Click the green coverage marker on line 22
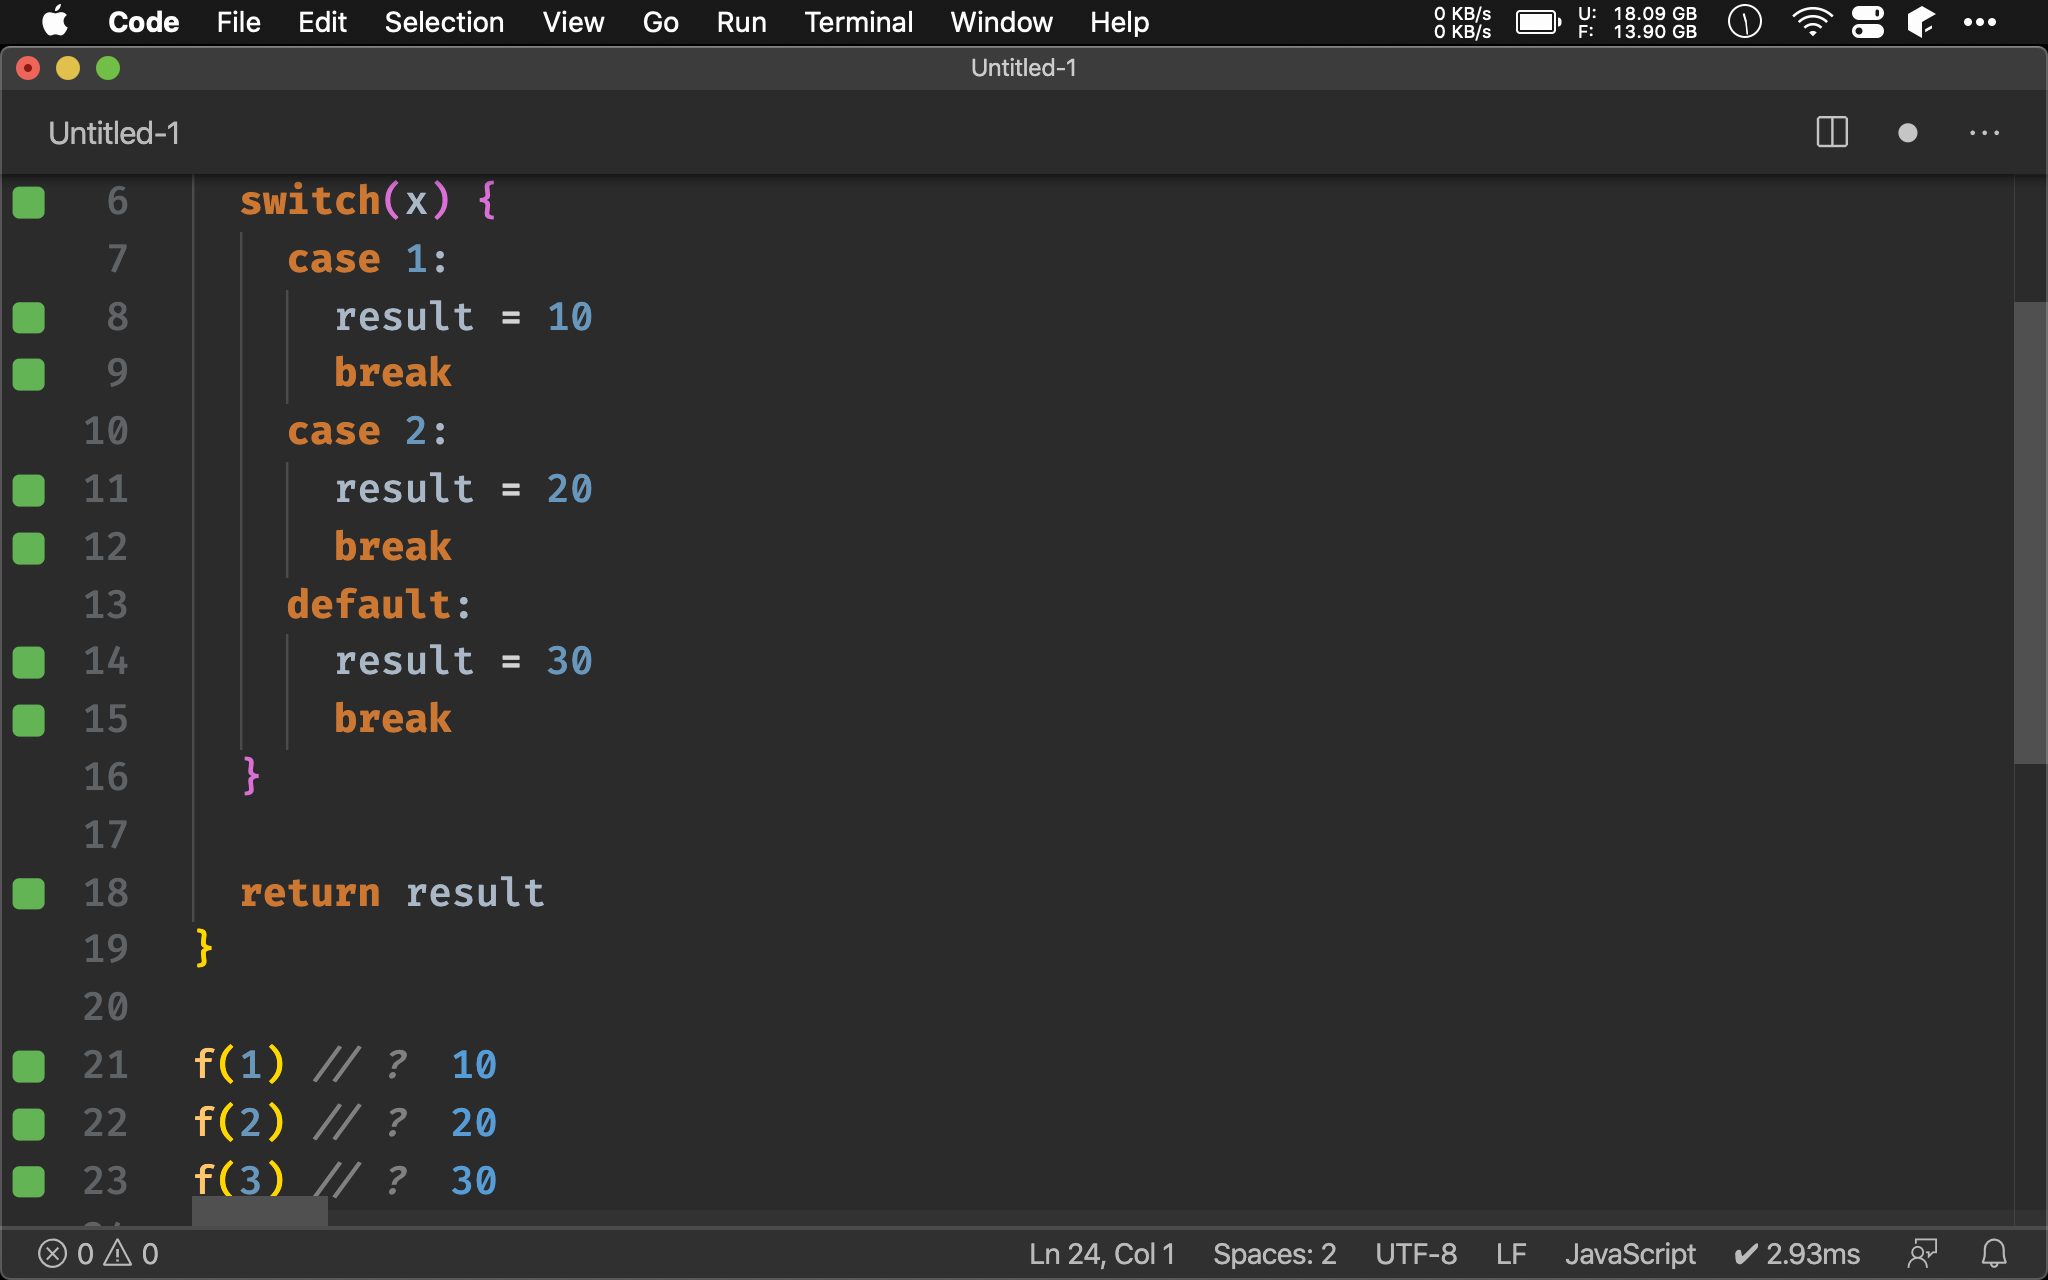 click(29, 1124)
